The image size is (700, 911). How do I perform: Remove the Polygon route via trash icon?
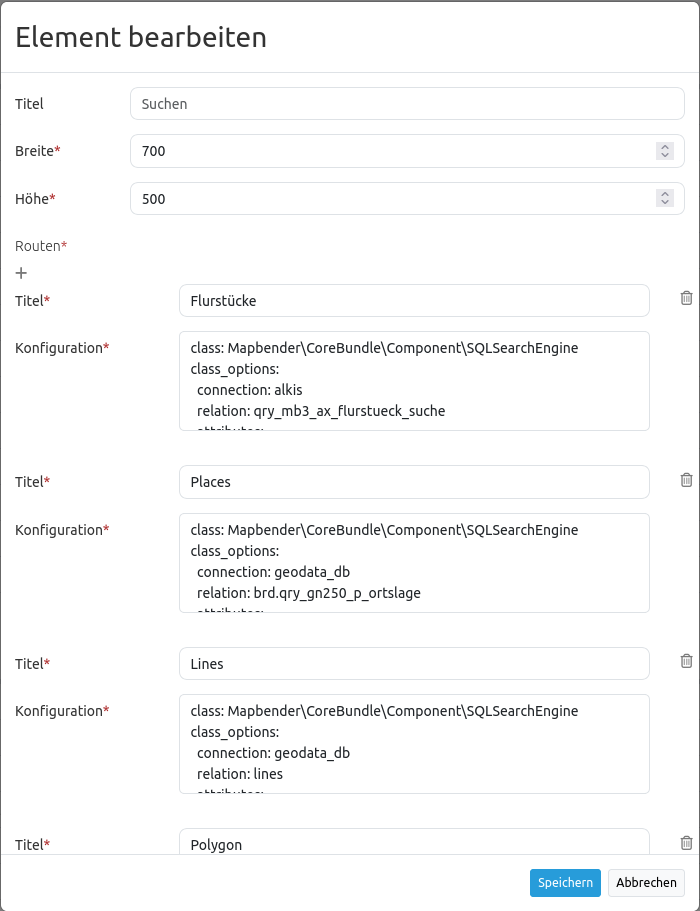pos(686,843)
